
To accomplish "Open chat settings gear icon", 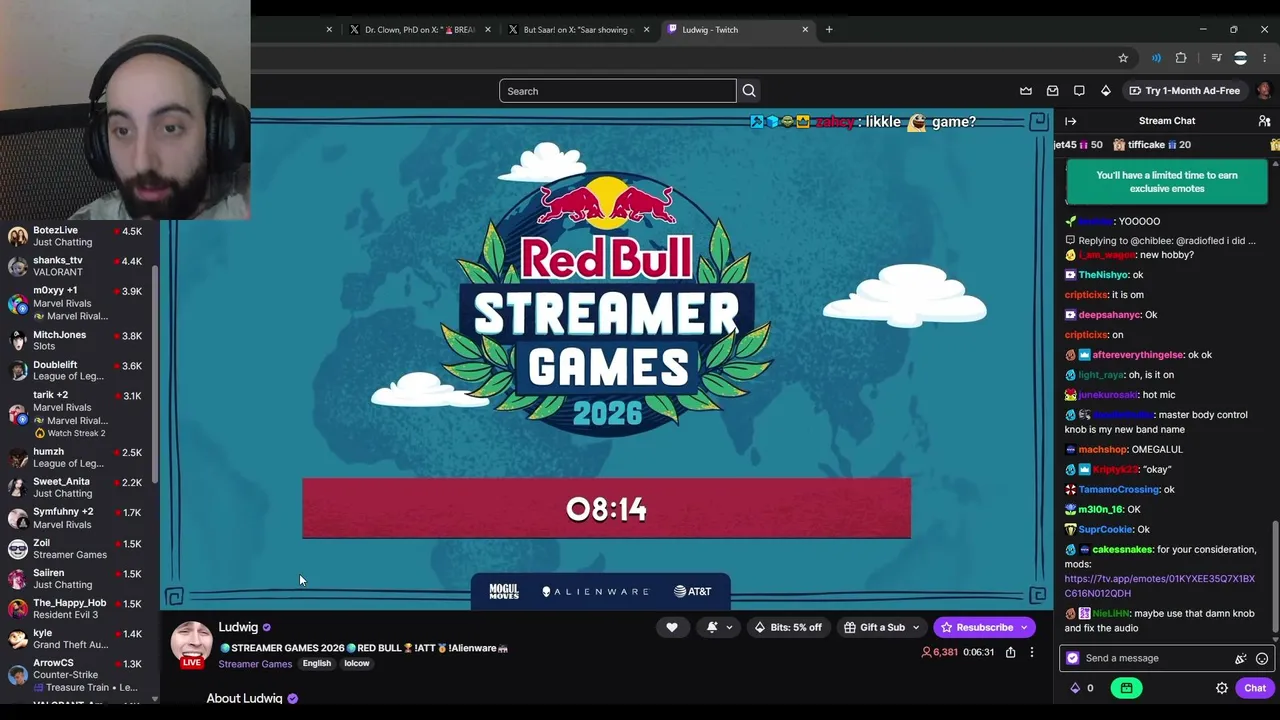I will click(x=1221, y=688).
